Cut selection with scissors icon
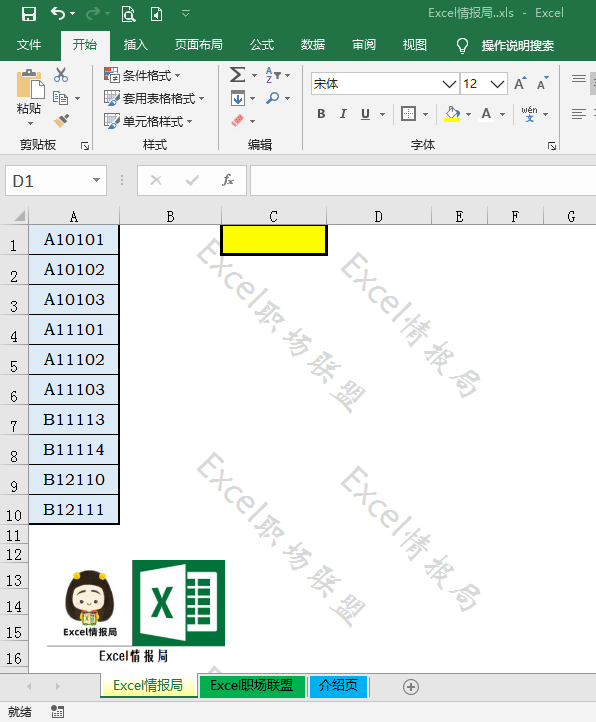Image resolution: width=596 pixels, height=722 pixels. tap(61, 75)
